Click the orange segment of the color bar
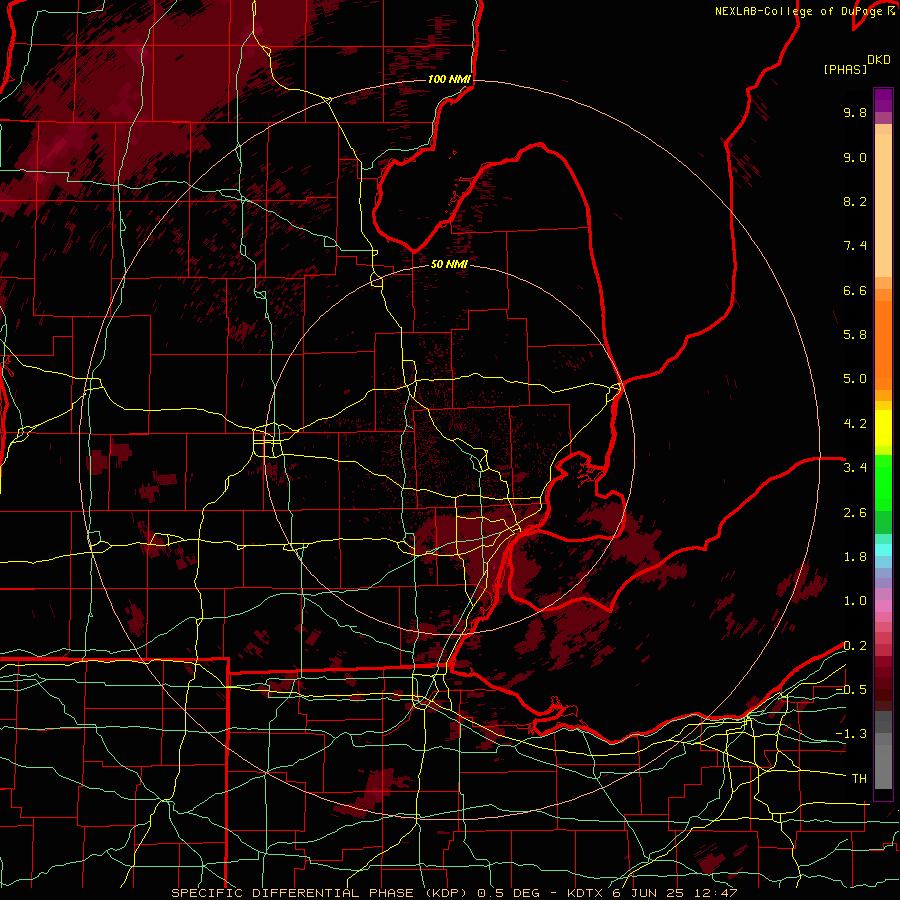 point(883,344)
